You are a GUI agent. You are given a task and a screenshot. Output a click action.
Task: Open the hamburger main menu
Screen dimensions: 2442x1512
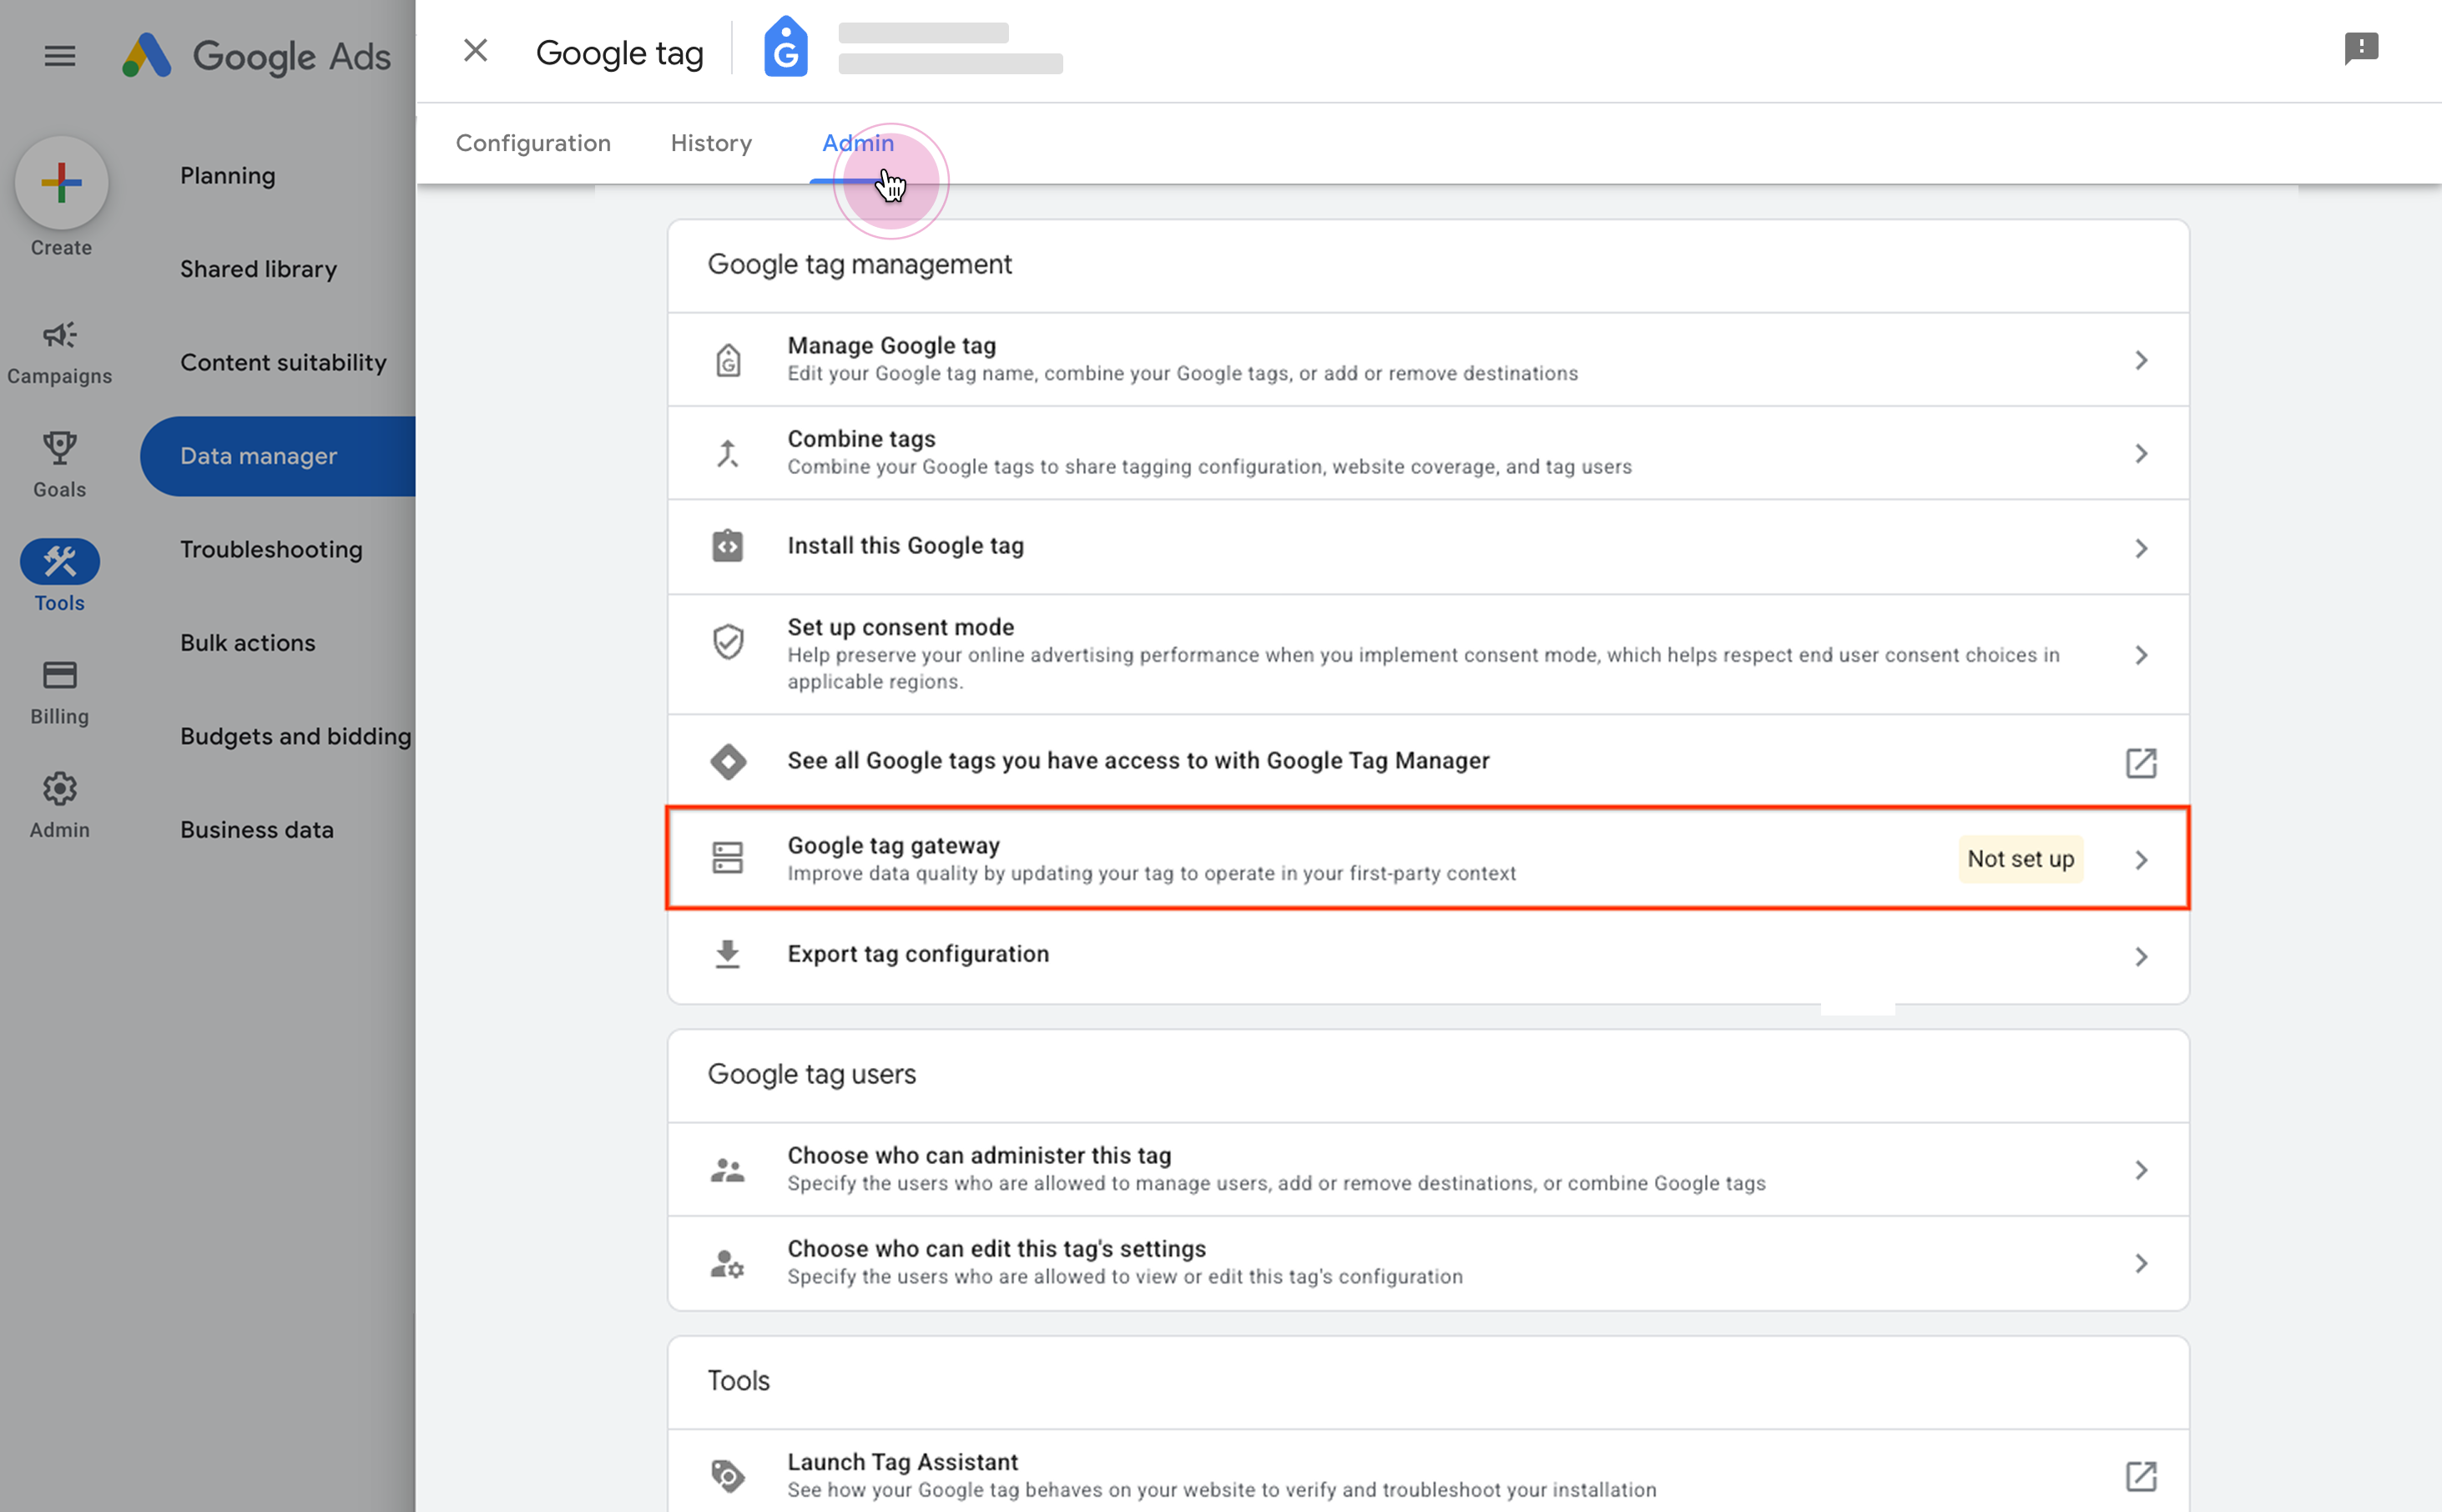[x=60, y=56]
